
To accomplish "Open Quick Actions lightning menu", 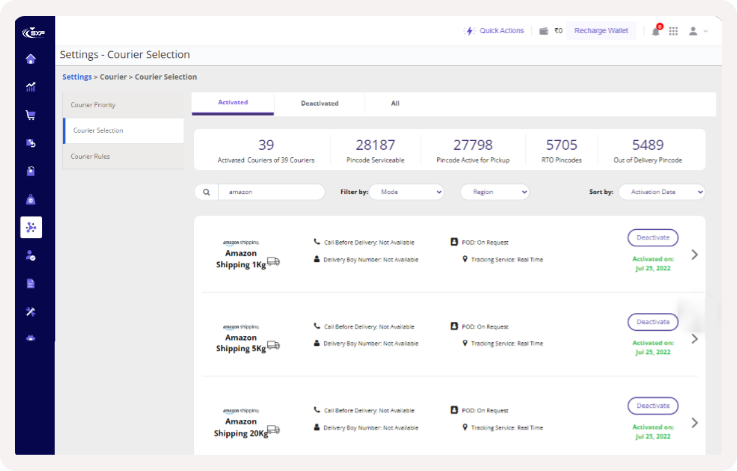I will point(494,31).
